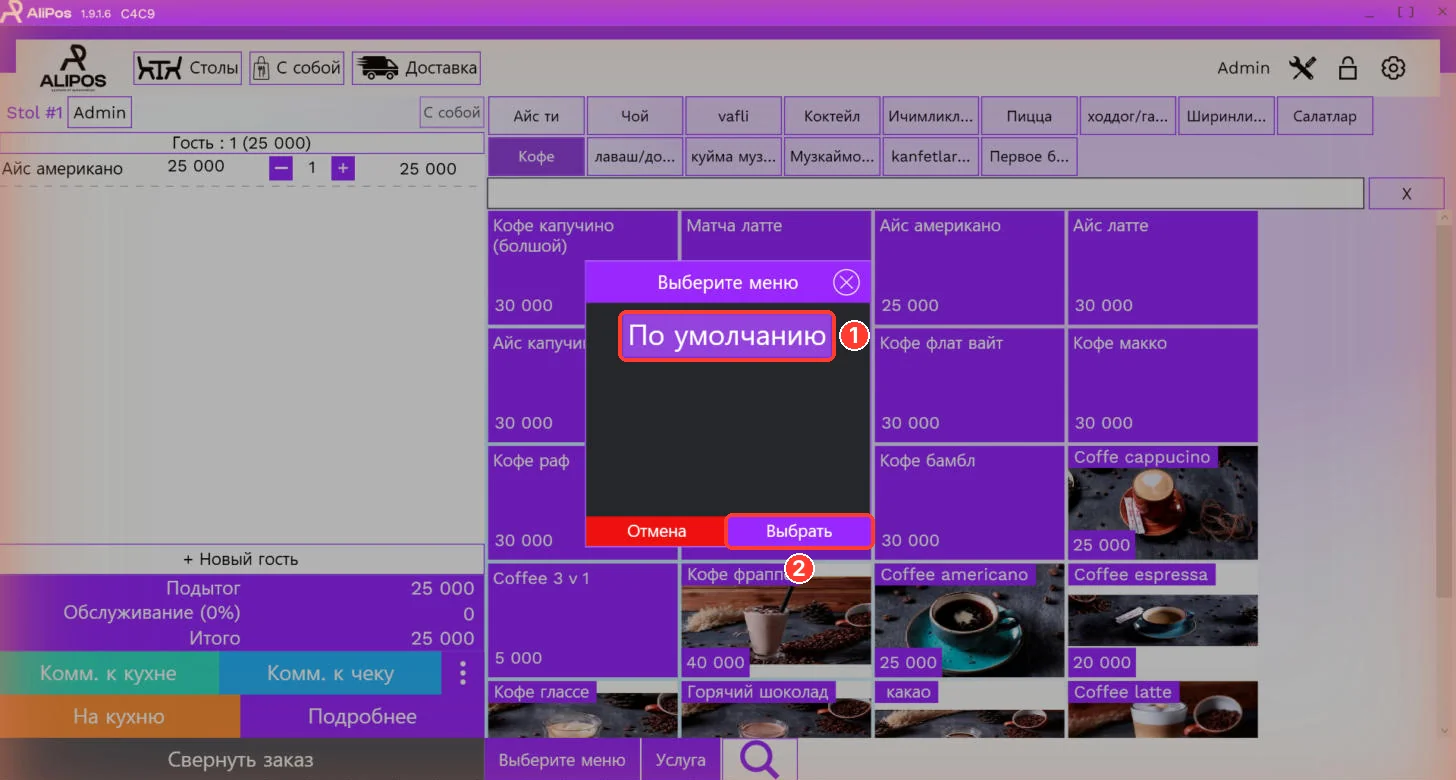
Task: Open the Столы tables view
Action: [188, 68]
